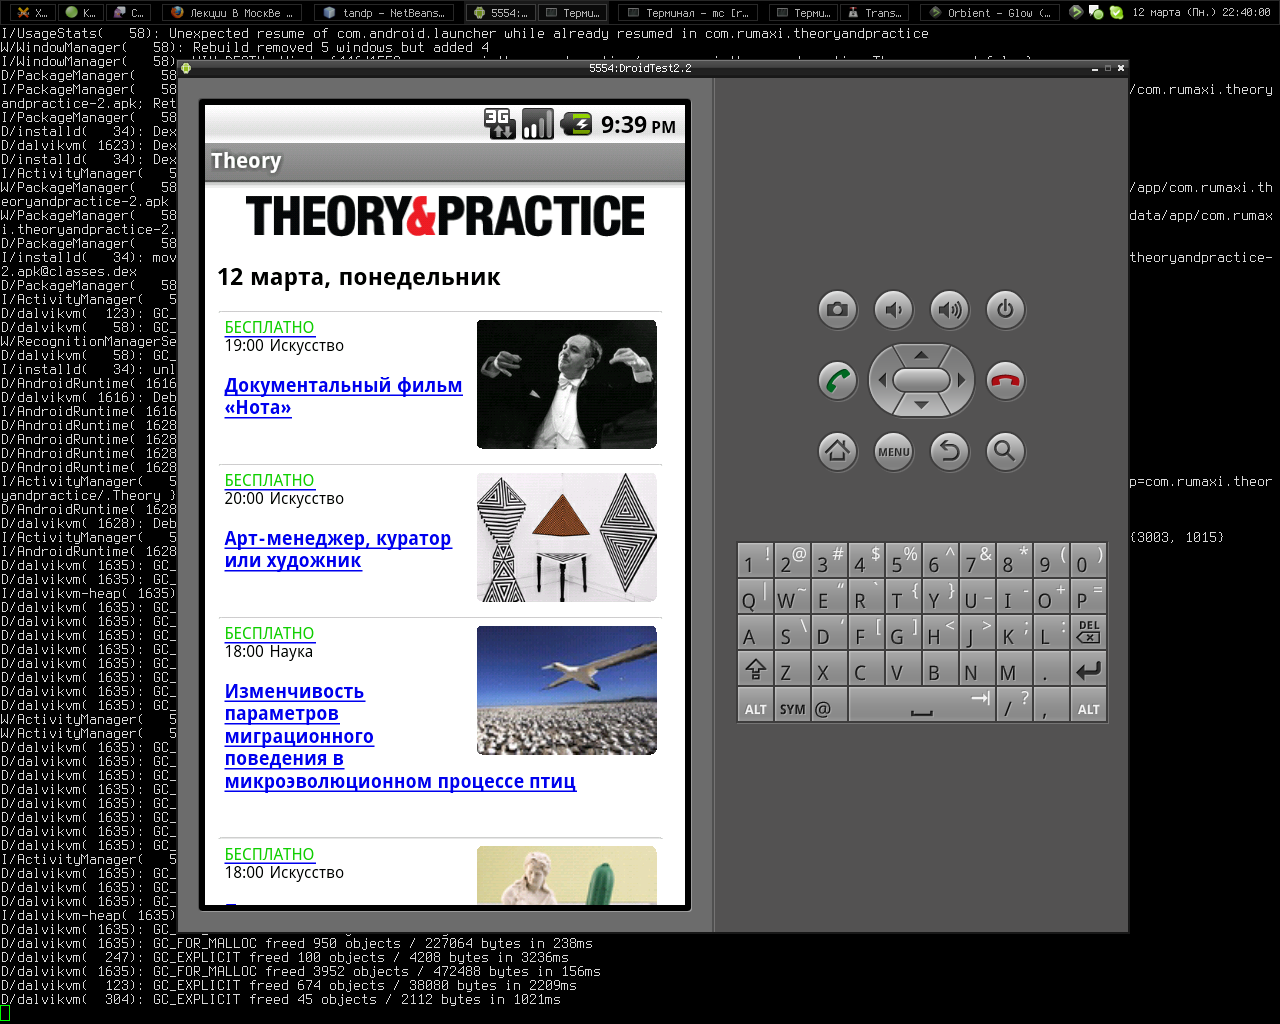This screenshot has width=1280, height=1024.
Task: Click the flying bird photo thumbnail
Action: pyautogui.click(x=566, y=690)
